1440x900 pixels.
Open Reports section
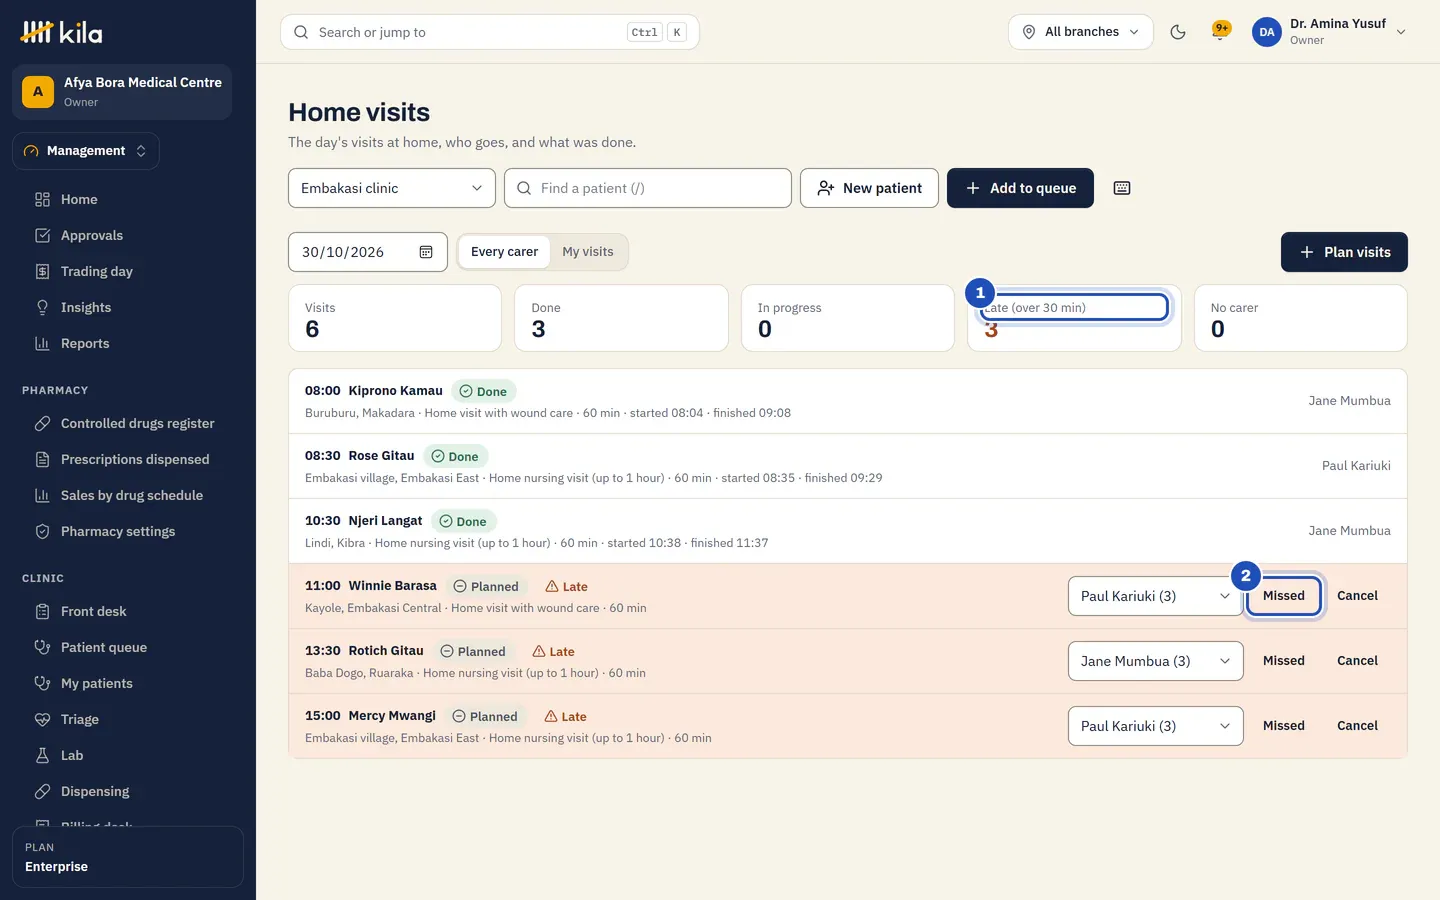(128, 343)
